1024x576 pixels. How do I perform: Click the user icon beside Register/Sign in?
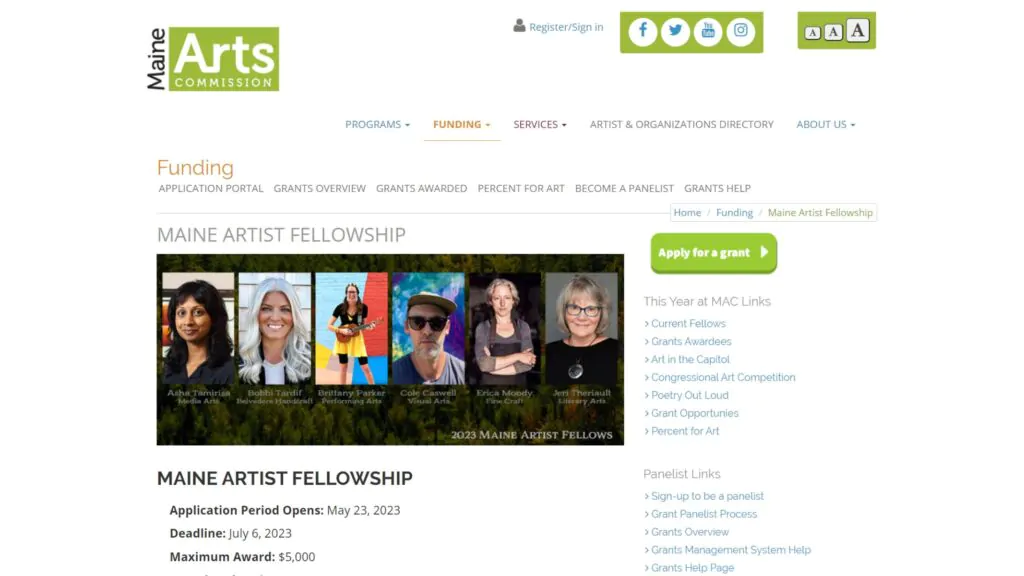pos(519,25)
